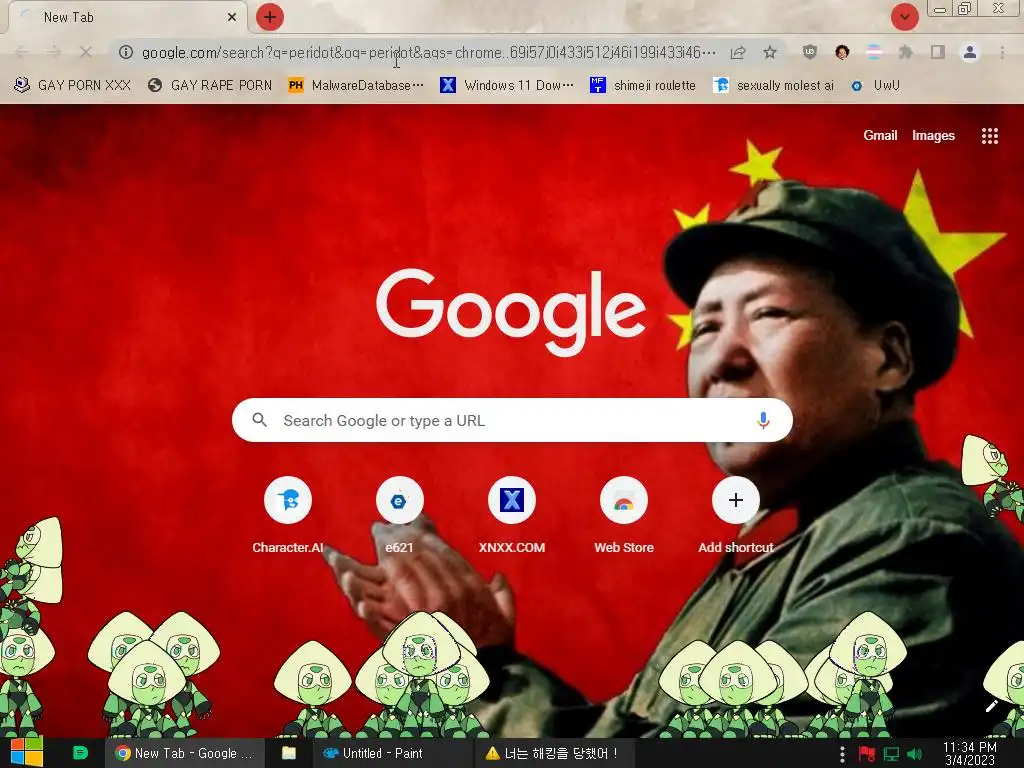This screenshot has height=768, width=1024.
Task: Open Google Images link
Action: tap(933, 135)
